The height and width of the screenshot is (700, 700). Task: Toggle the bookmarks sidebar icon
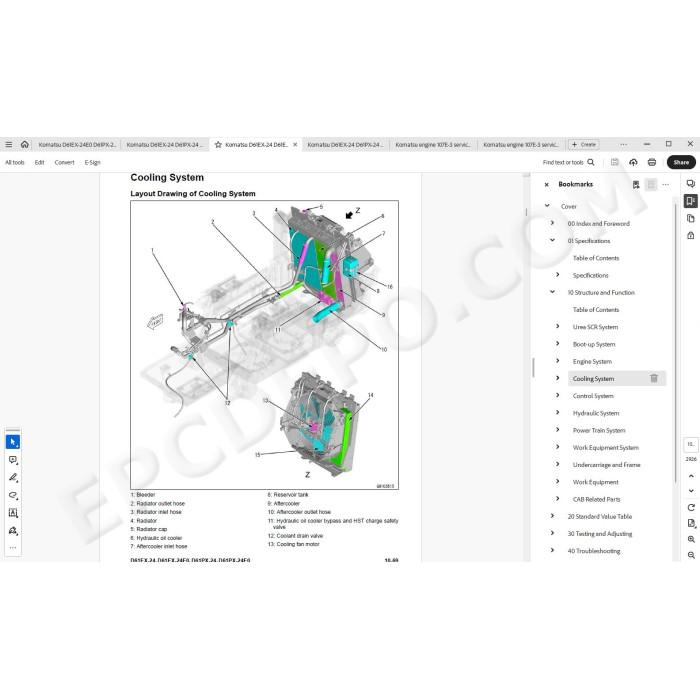coord(691,201)
